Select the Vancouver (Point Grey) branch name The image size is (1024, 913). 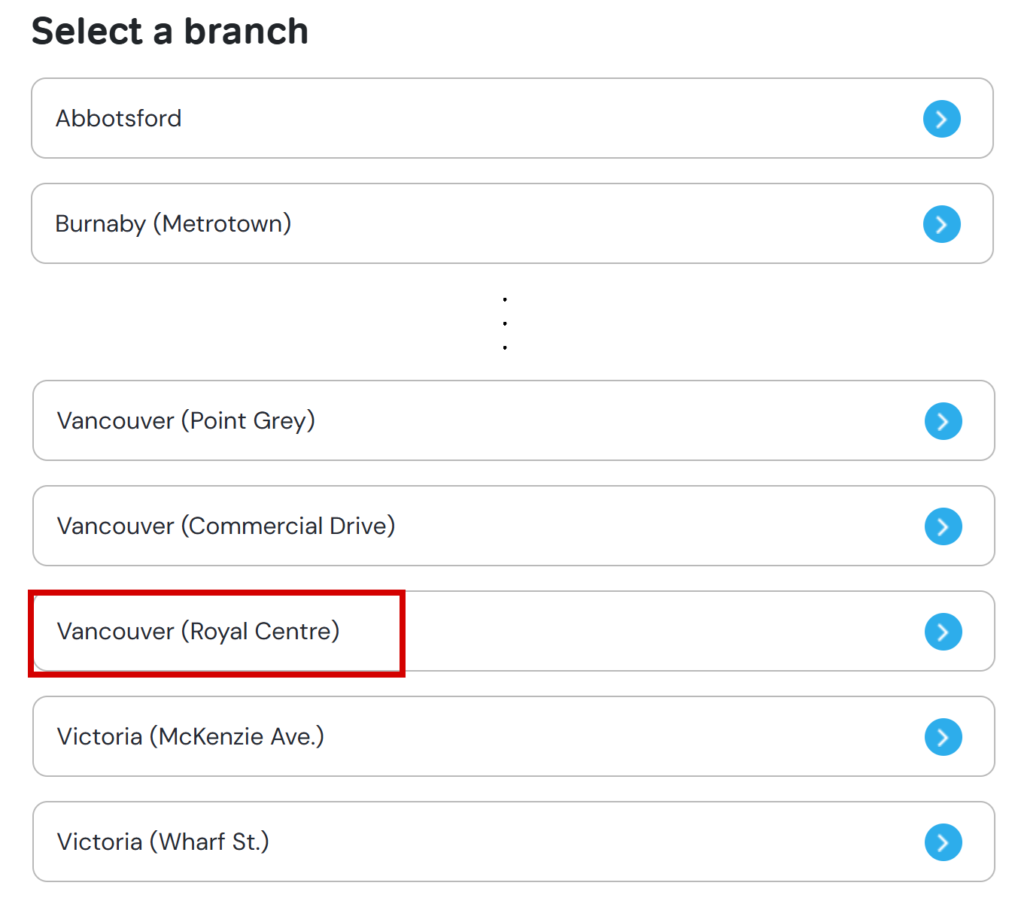(x=186, y=421)
